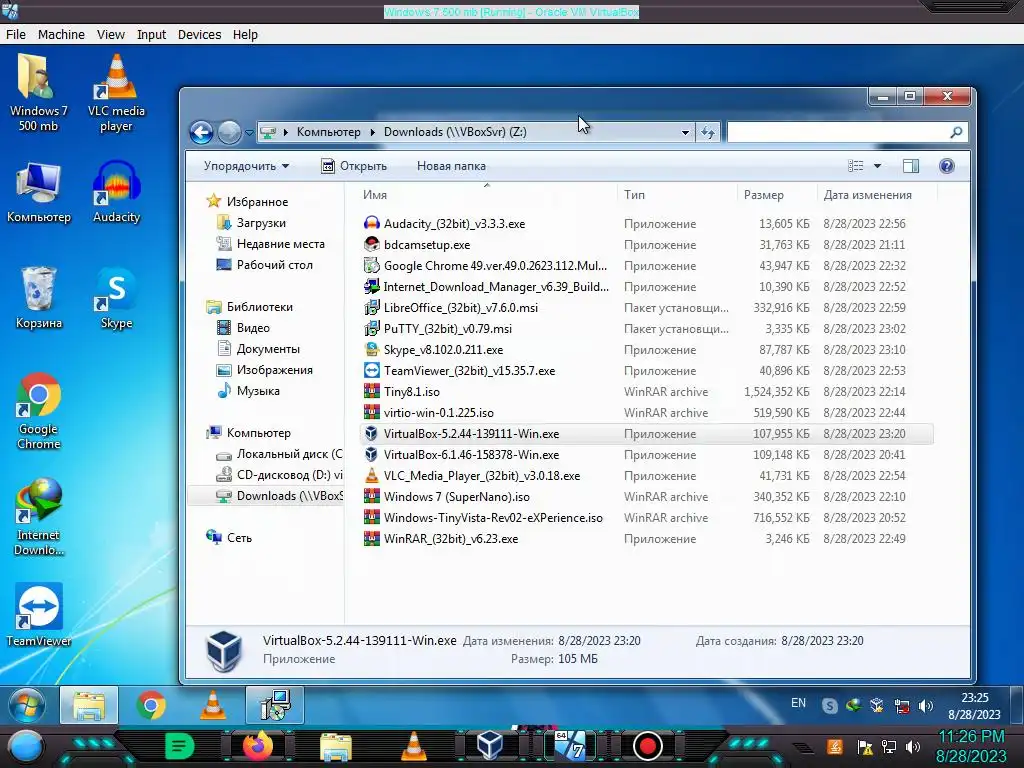Screen dimensions: 1024x768
Task: Open the VirtualBox Input menu
Action: click(x=152, y=35)
